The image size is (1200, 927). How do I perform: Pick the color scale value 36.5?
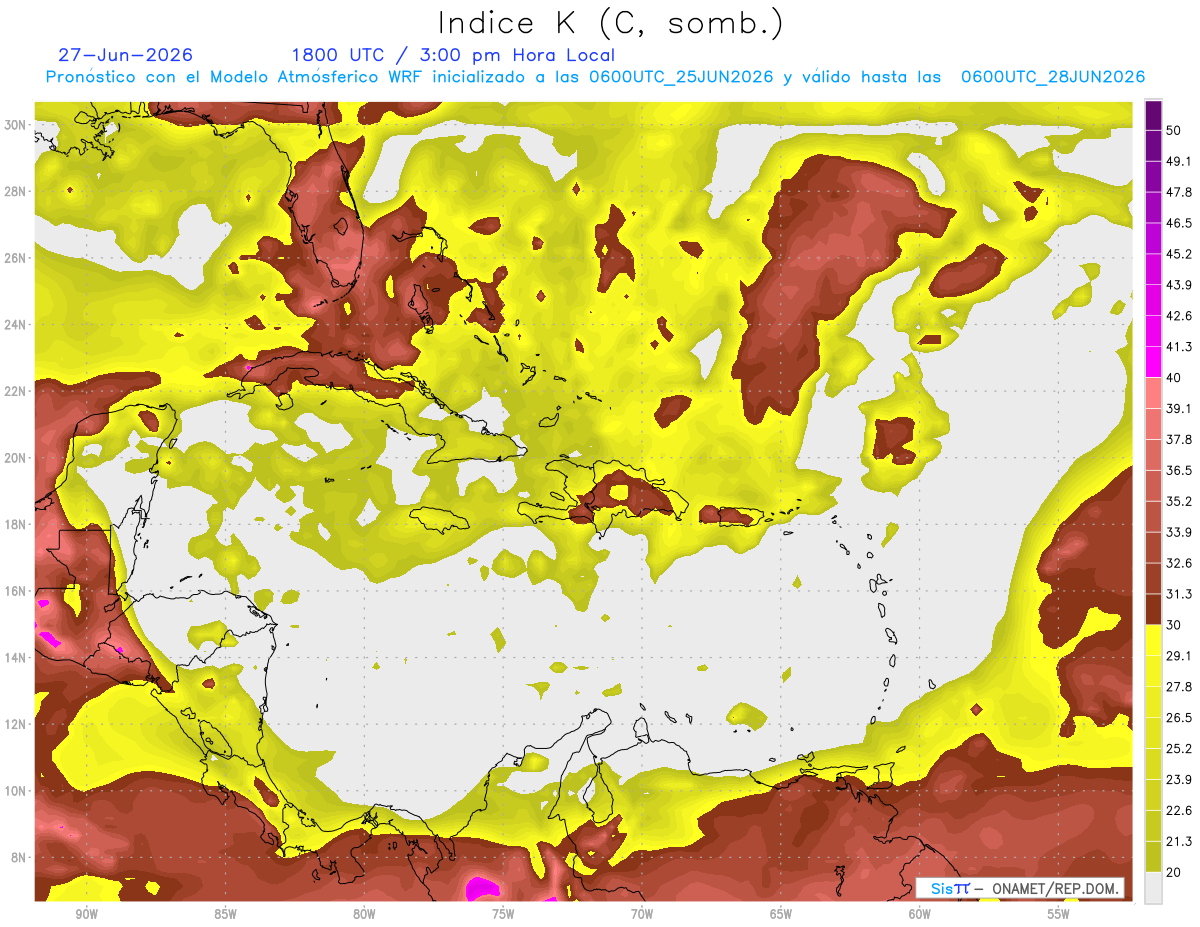(1179, 470)
